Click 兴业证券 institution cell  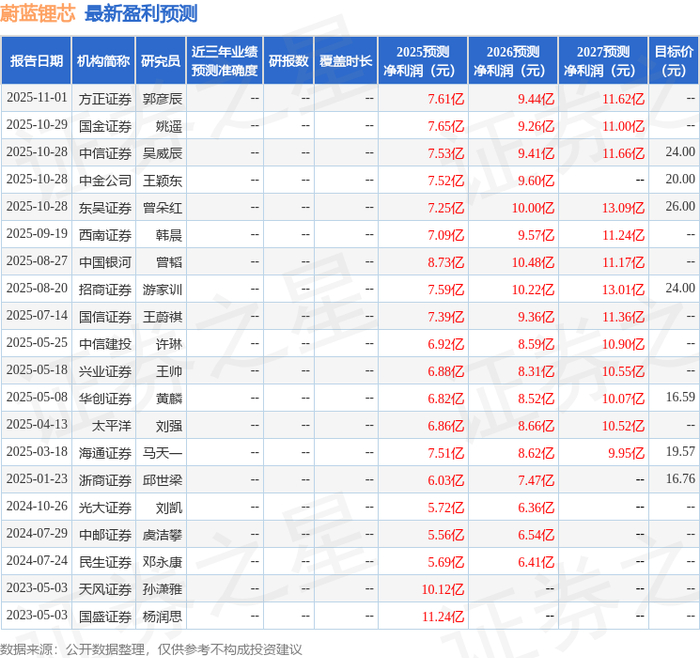click(x=105, y=371)
